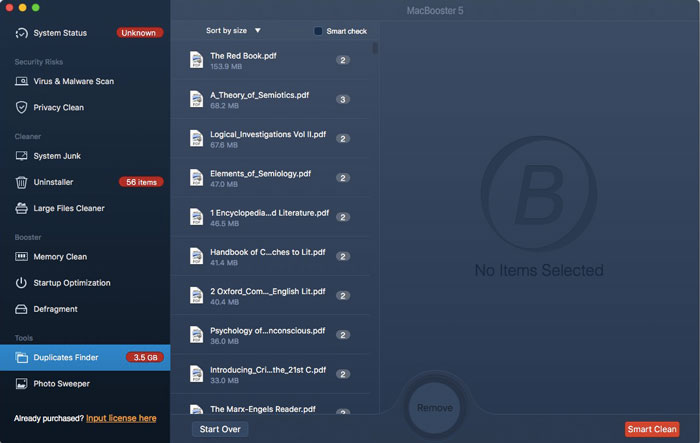
Task: Open the Input license here link
Action: [x=121, y=418]
